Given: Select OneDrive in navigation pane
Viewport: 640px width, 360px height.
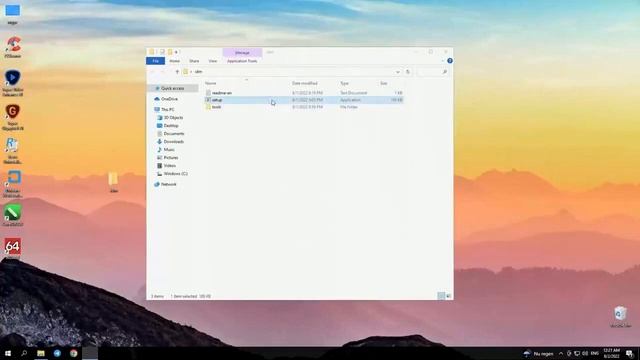Looking at the screenshot, I should point(169,99).
